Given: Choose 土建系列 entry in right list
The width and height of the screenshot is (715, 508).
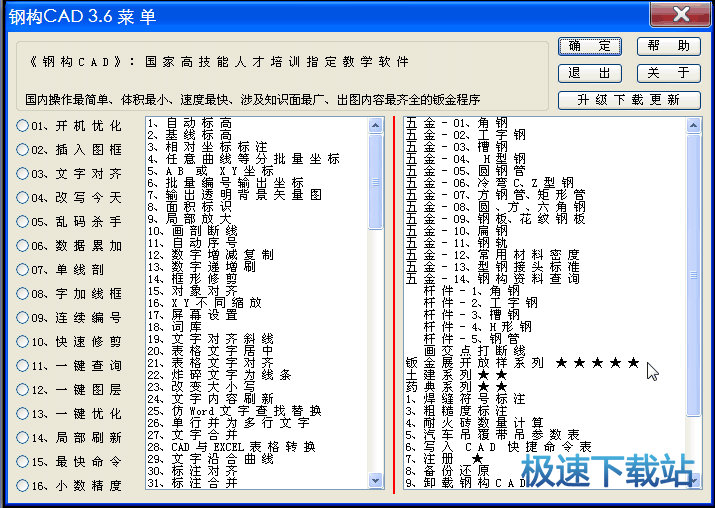Looking at the screenshot, I should (x=457, y=375).
